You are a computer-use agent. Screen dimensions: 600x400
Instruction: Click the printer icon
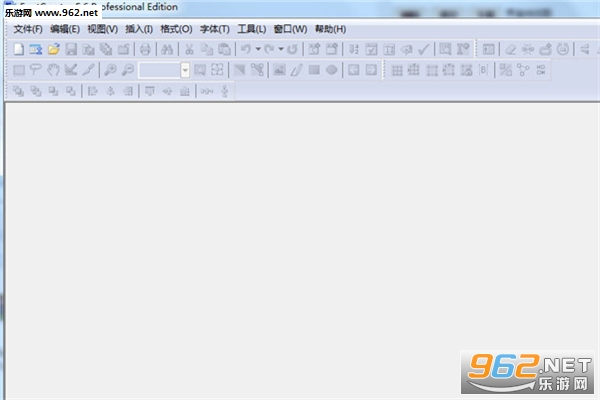click(x=145, y=49)
